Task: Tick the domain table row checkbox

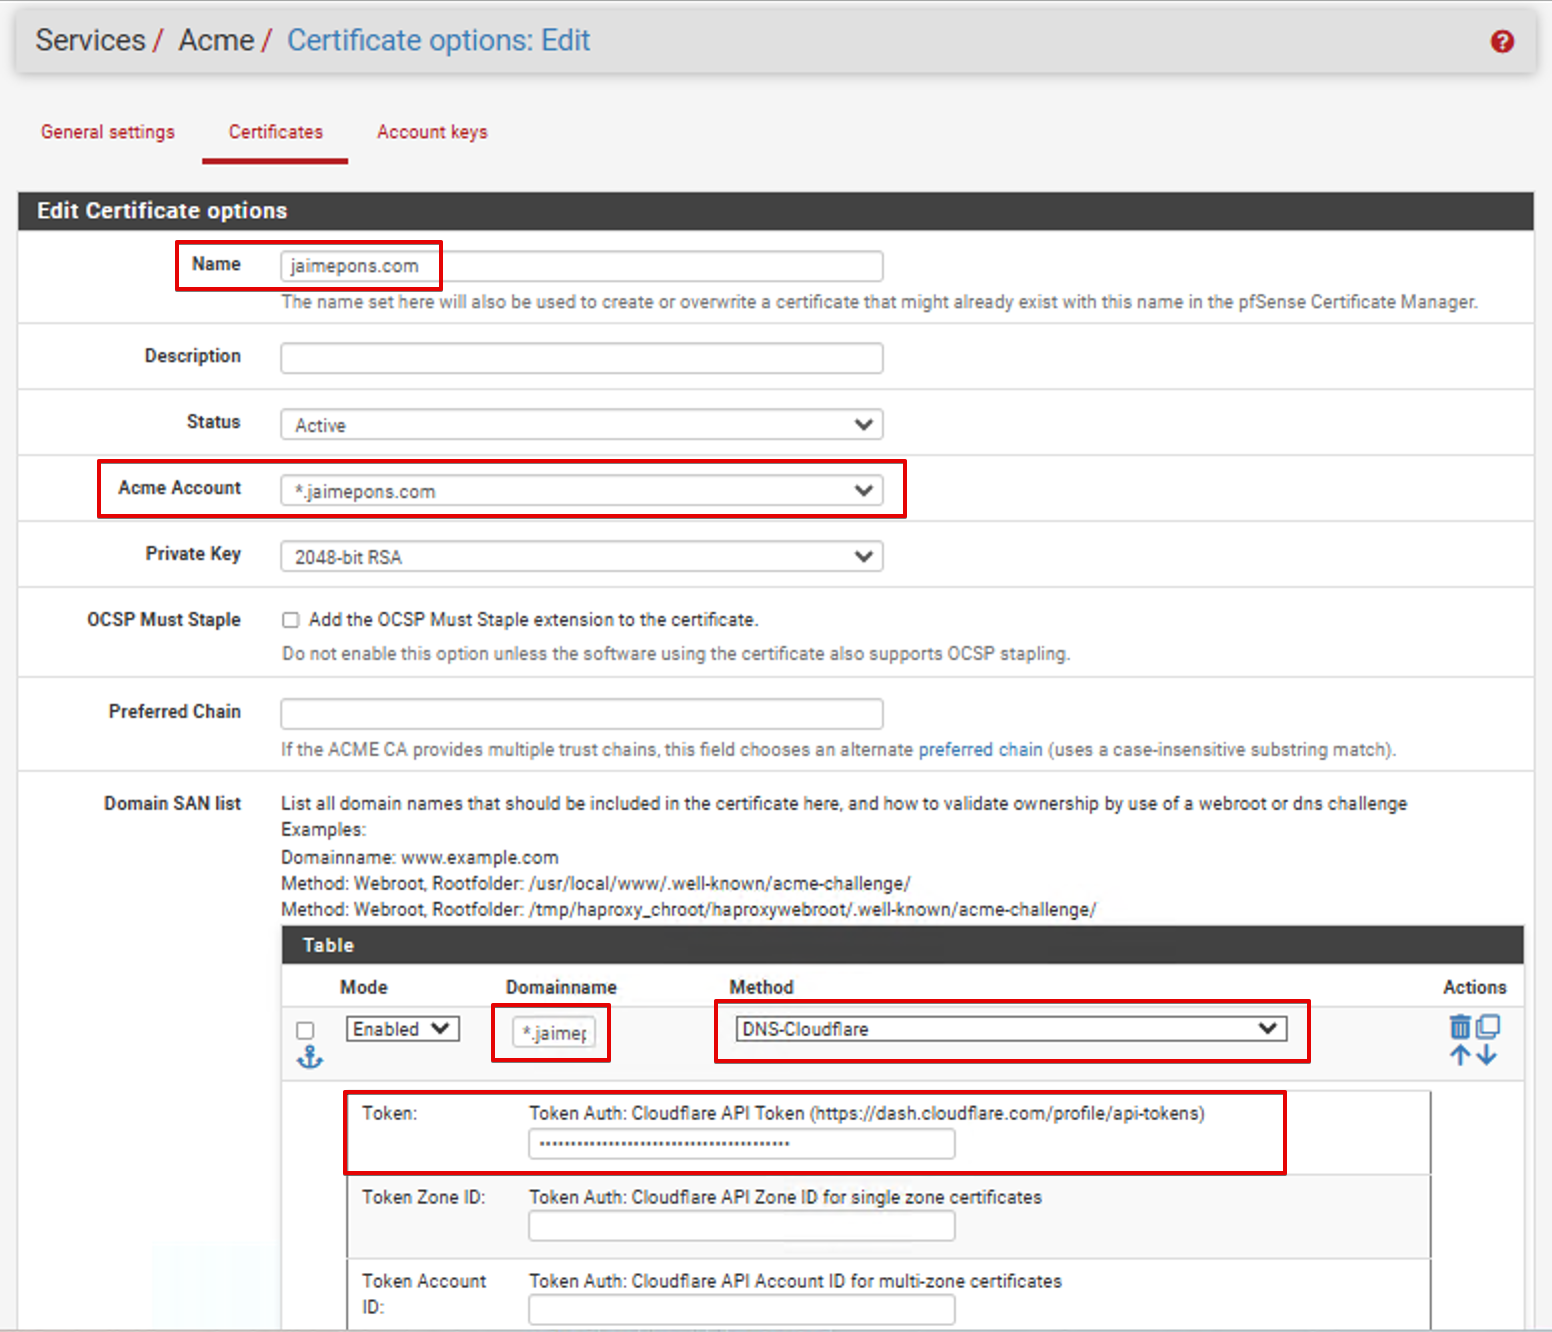Action: 306,1030
